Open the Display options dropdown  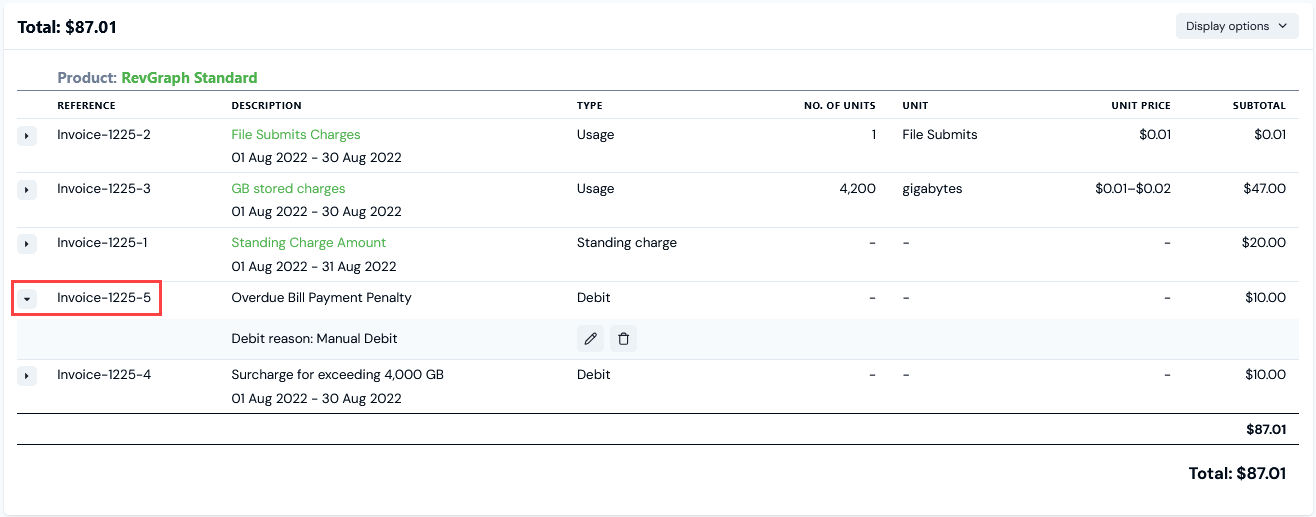pos(1236,26)
